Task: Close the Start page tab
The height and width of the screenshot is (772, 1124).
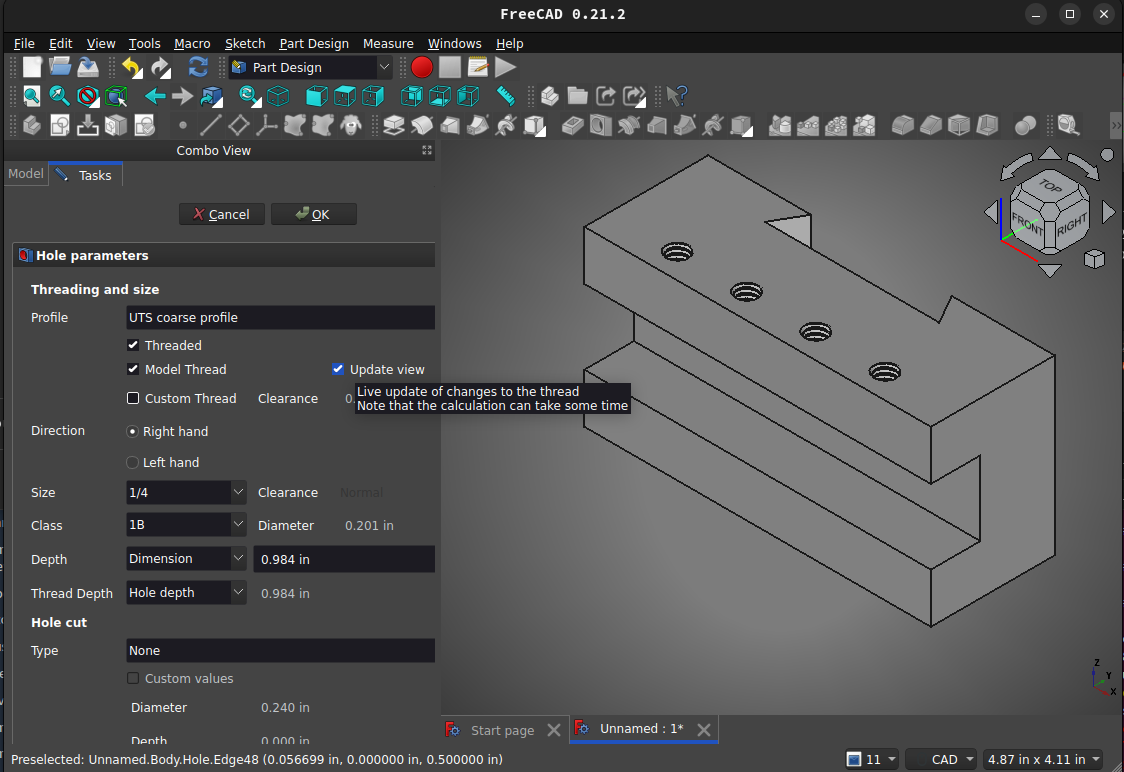Action: point(554,730)
